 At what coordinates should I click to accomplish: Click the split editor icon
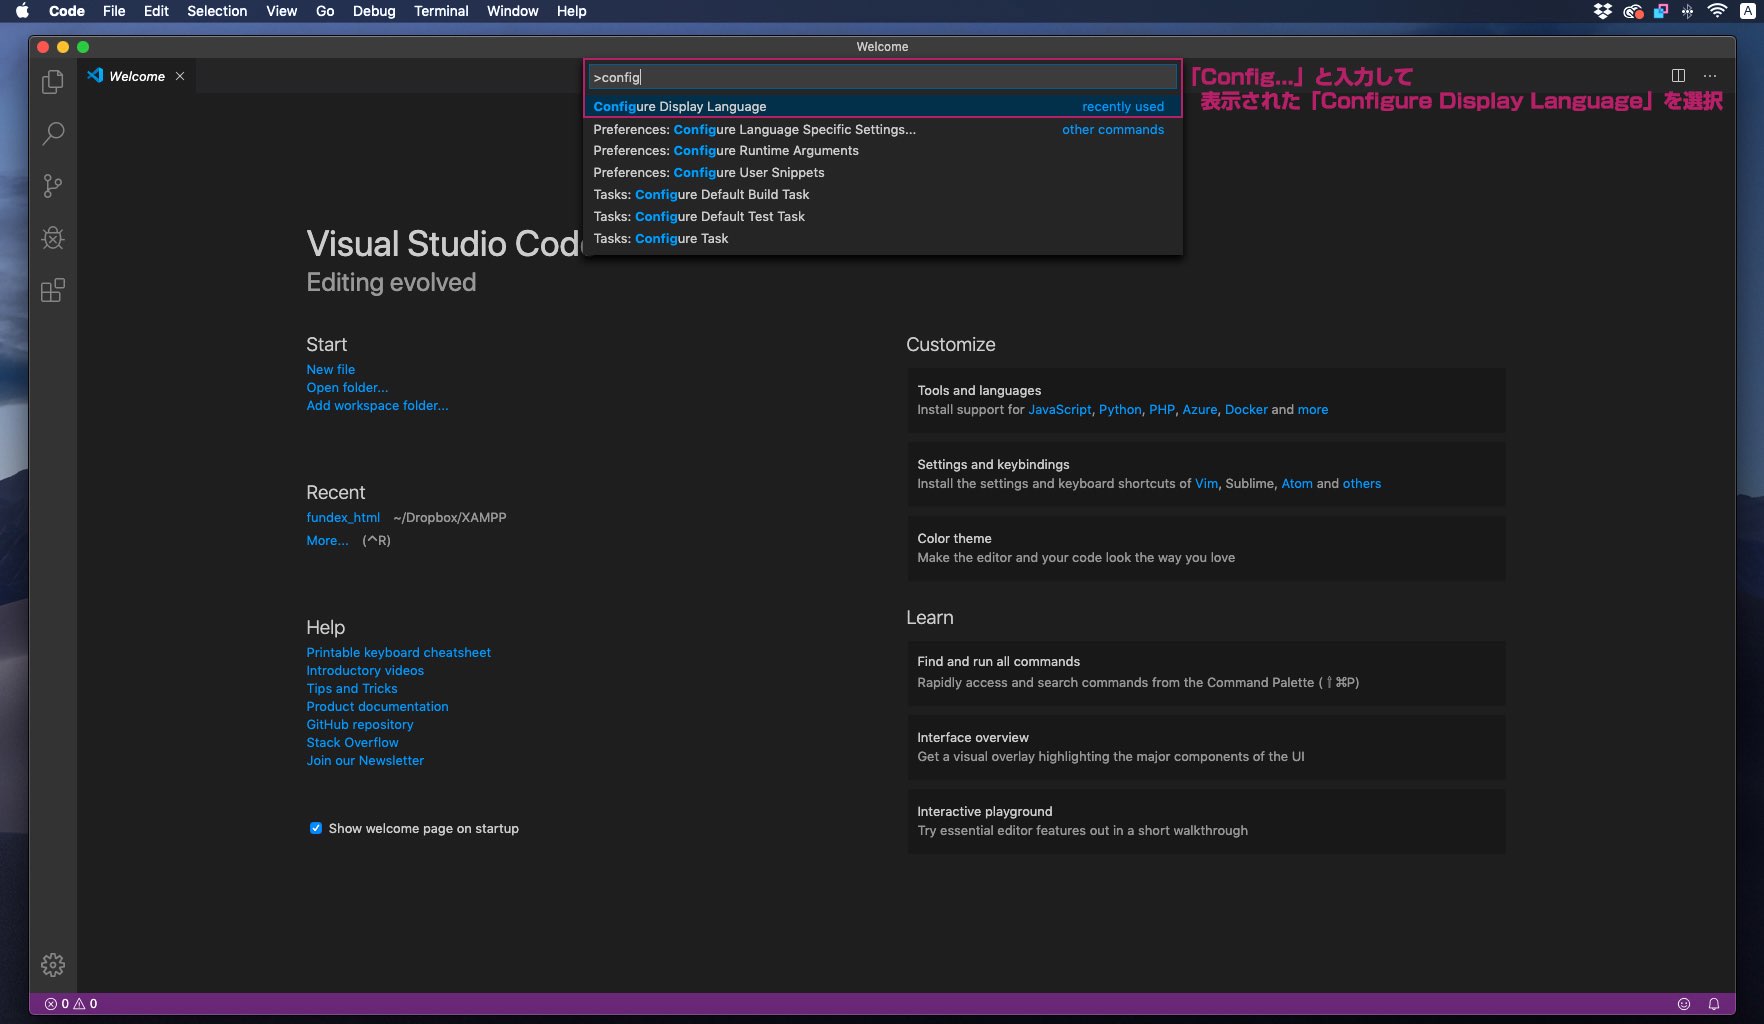coord(1678,76)
